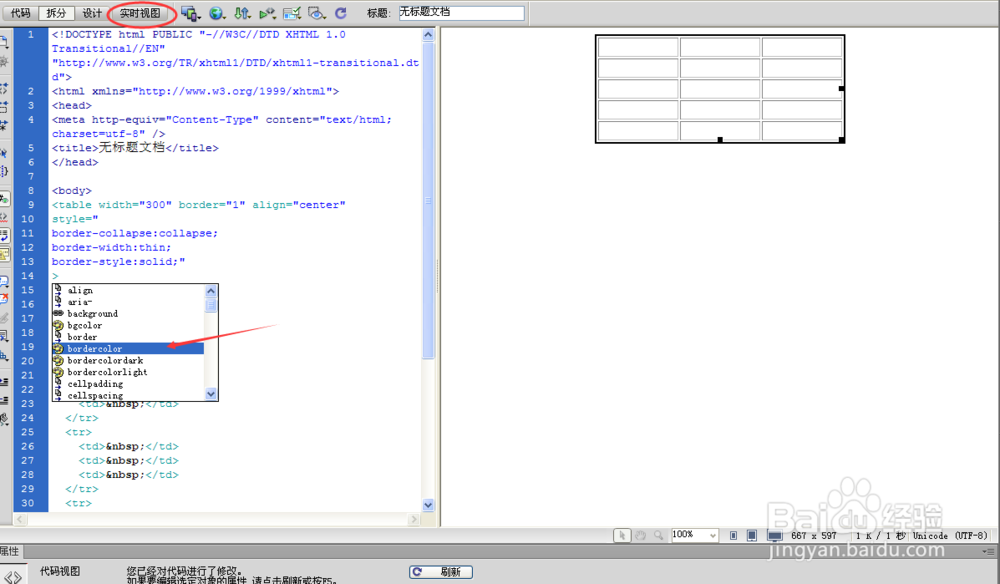
Task: Select bordercolorlight in the code hint list
Action: 128,372
